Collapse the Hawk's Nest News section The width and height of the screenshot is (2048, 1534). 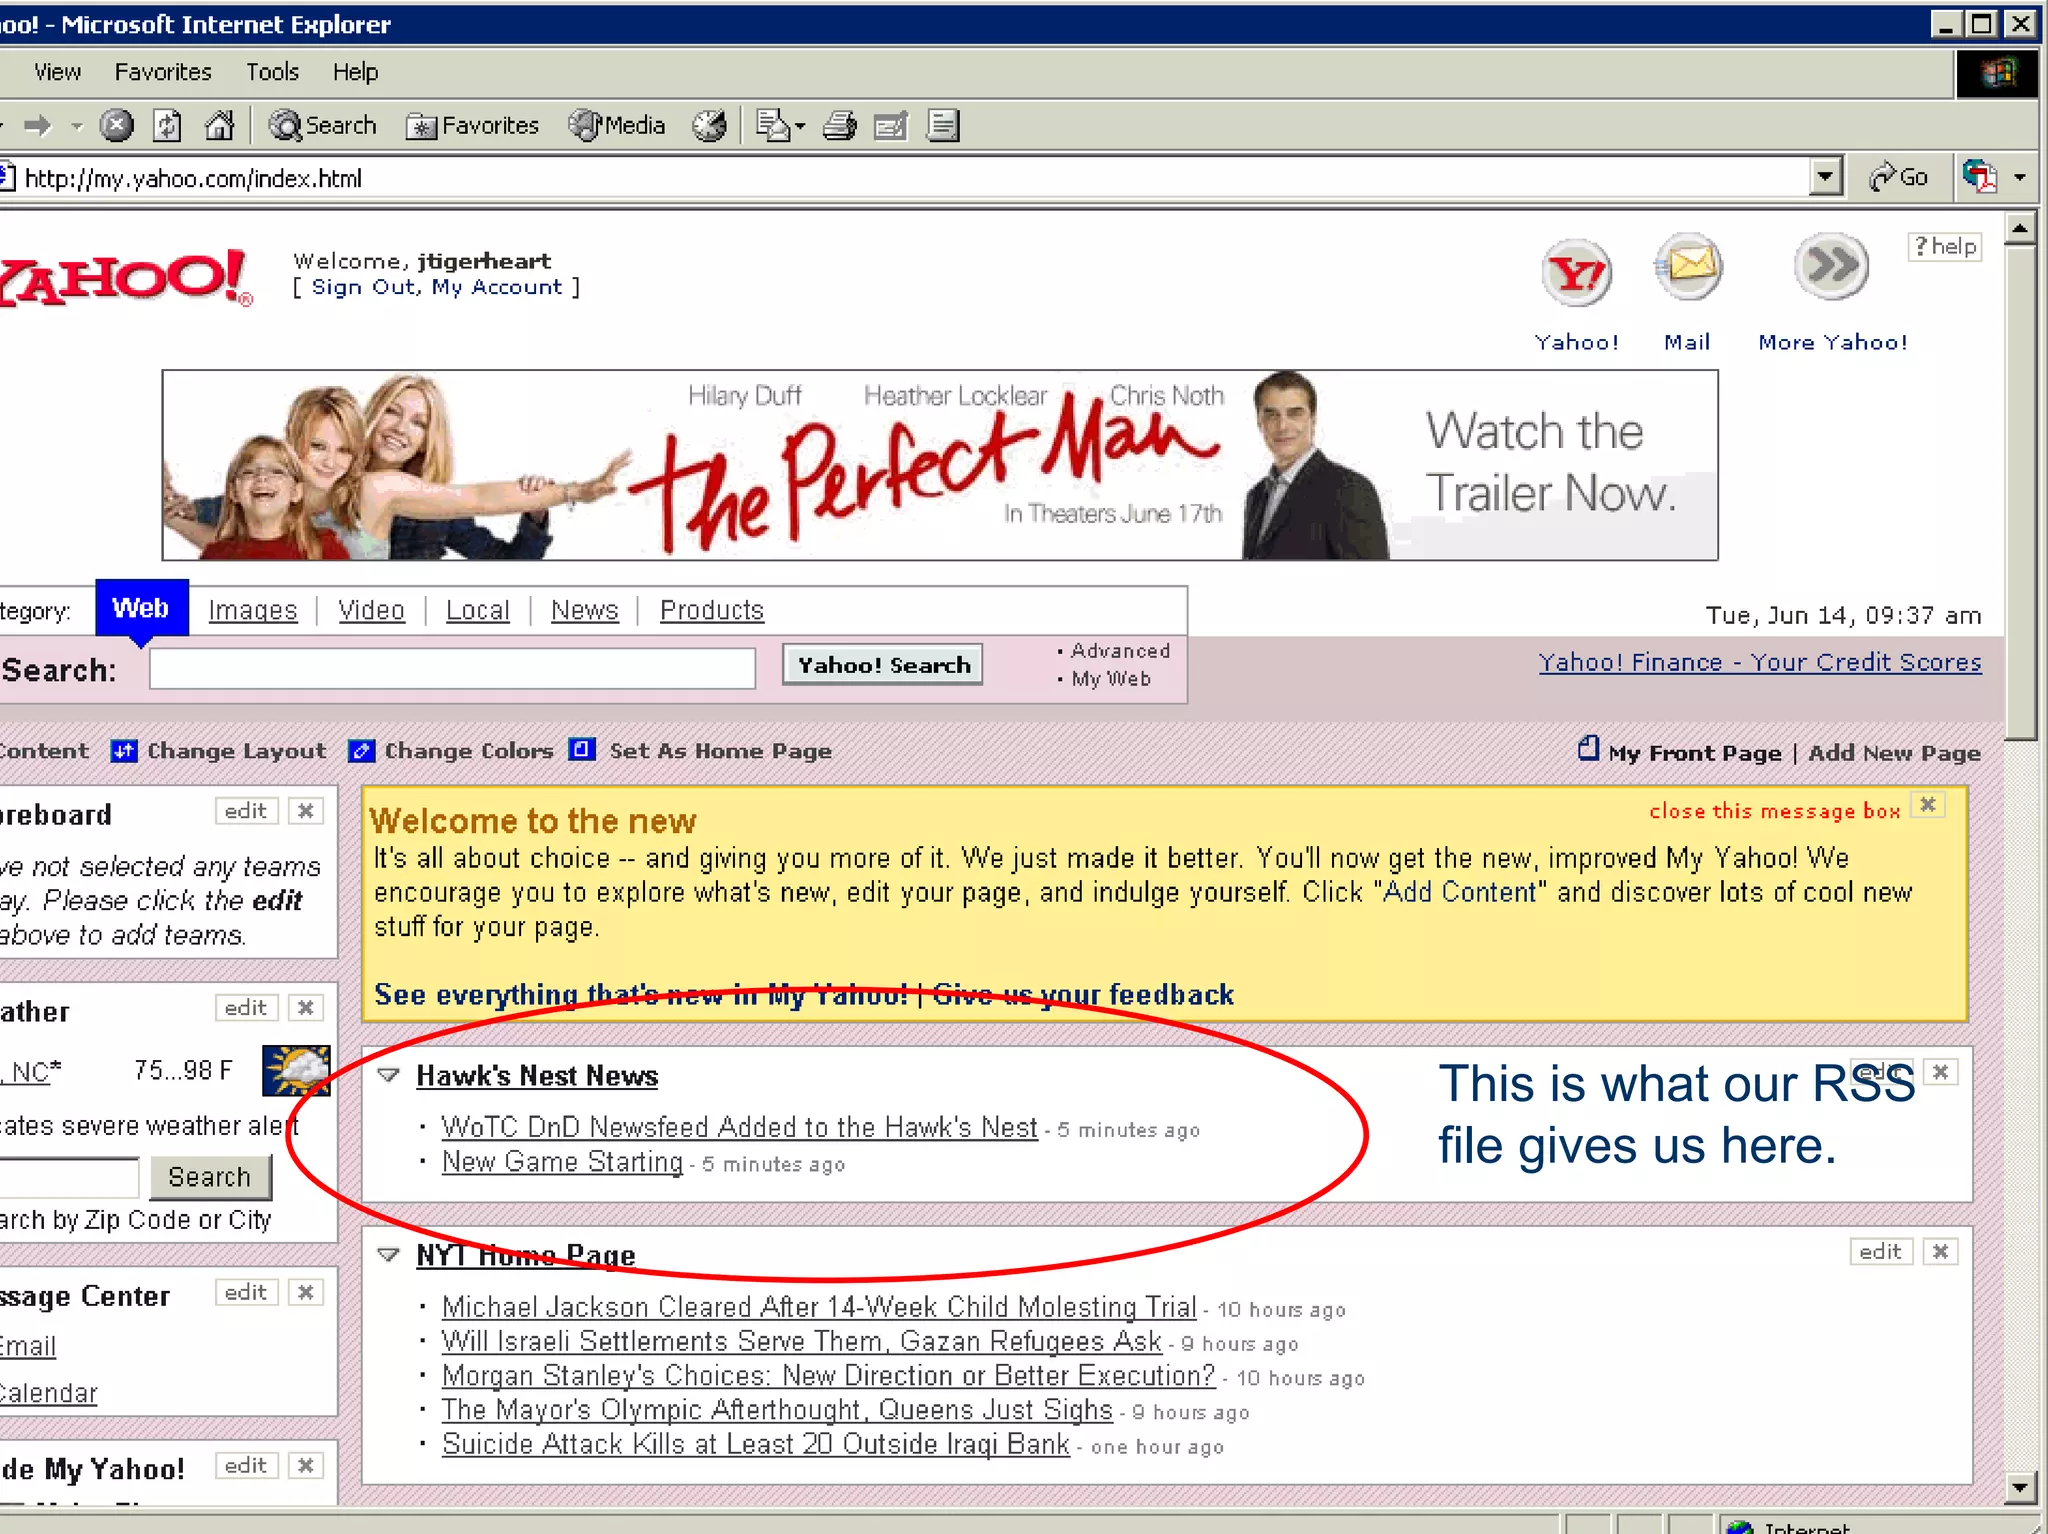tap(389, 1076)
